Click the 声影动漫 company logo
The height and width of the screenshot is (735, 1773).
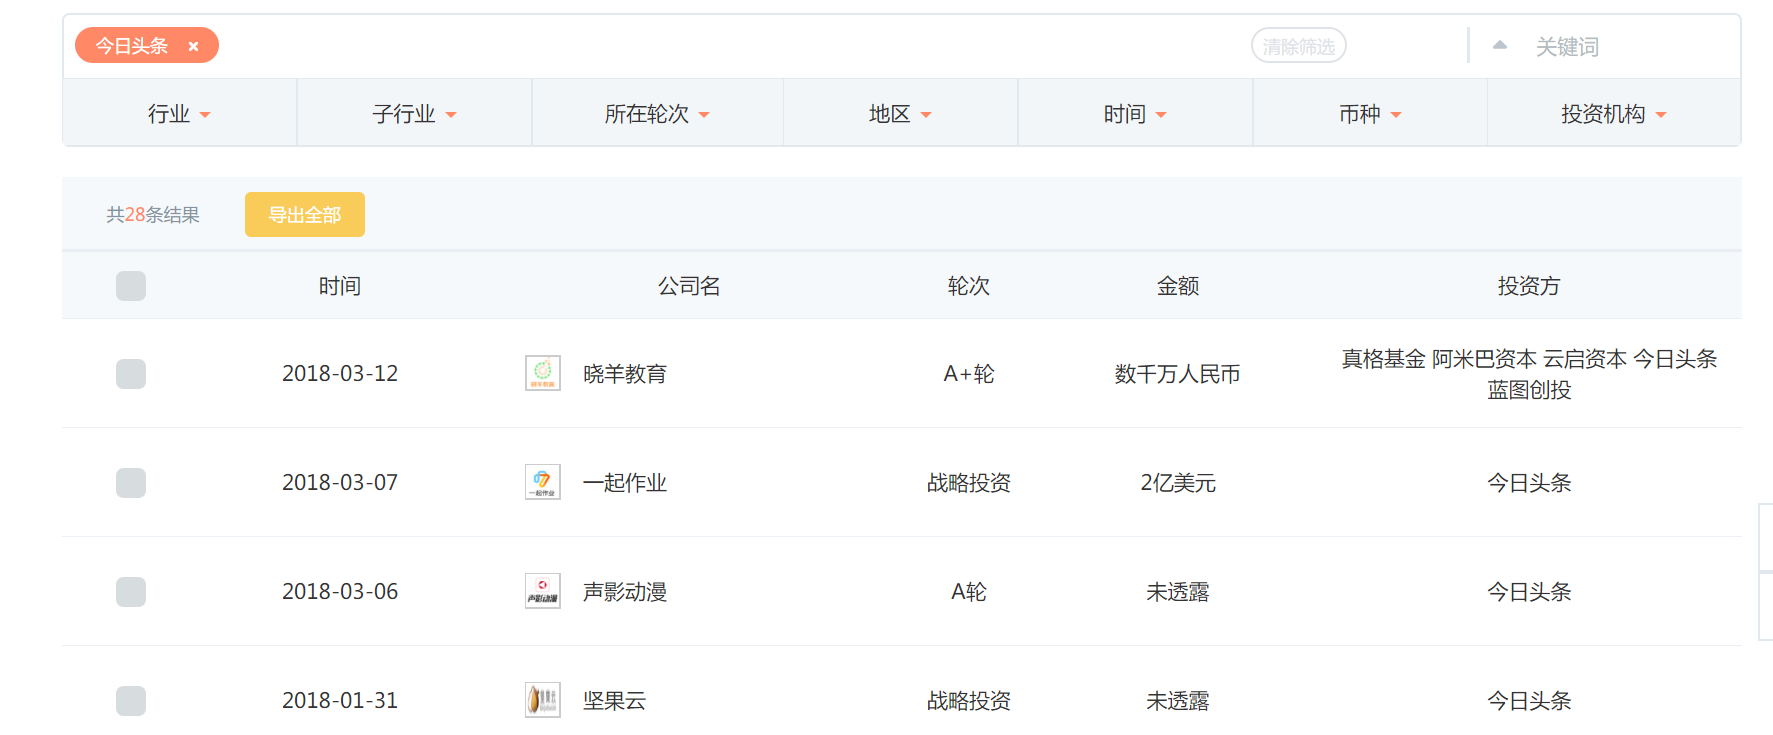point(543,591)
